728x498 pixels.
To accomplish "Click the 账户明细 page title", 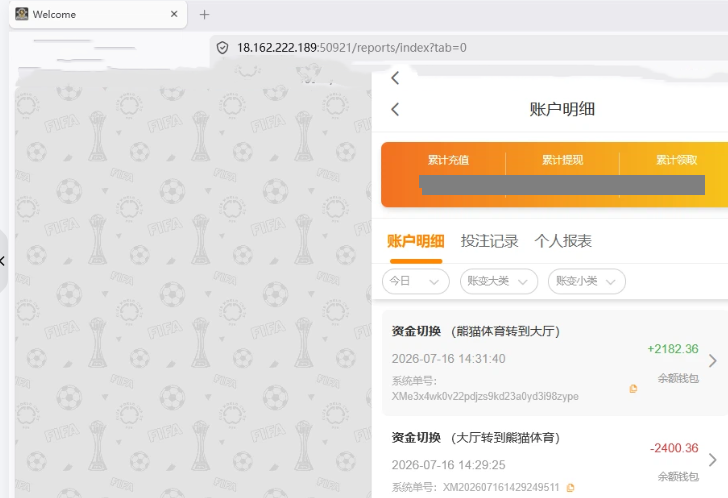I will click(562, 110).
